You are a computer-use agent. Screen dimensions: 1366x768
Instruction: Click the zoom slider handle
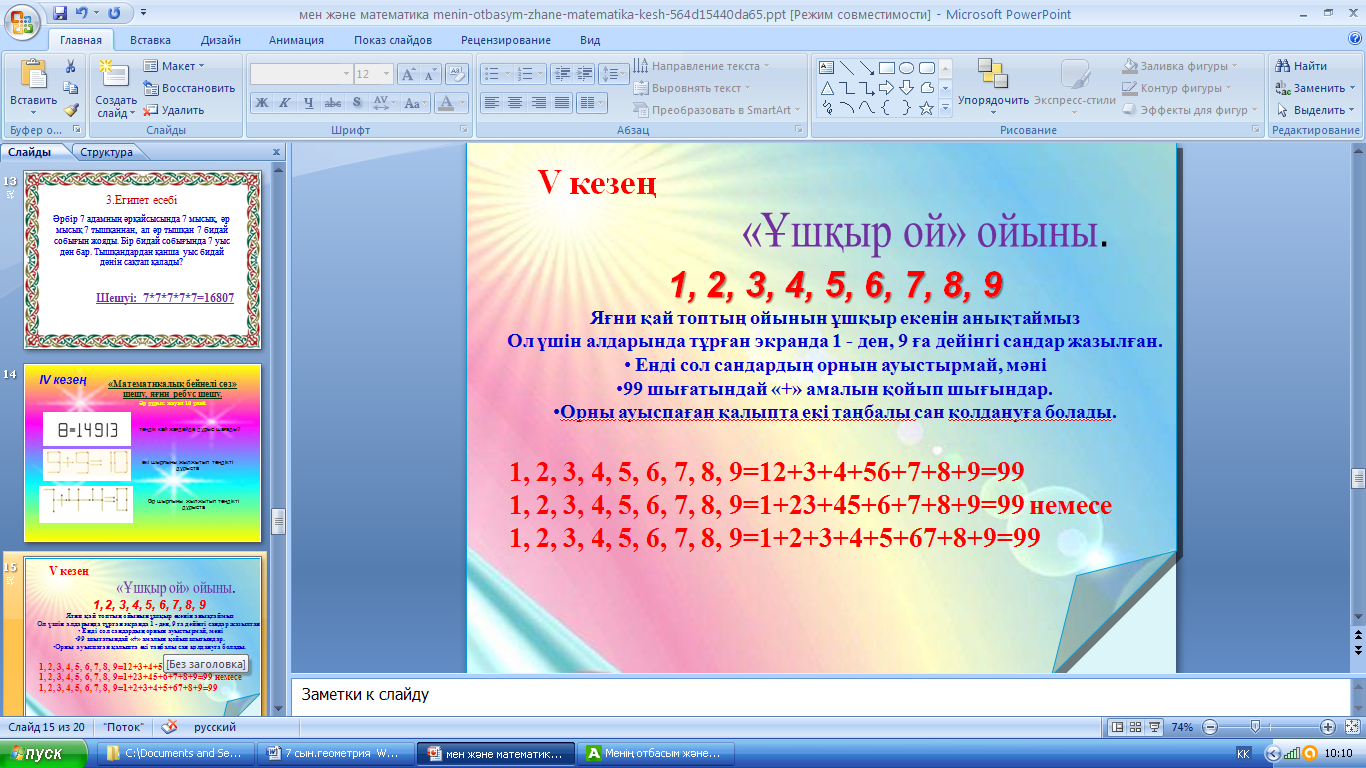1256,727
